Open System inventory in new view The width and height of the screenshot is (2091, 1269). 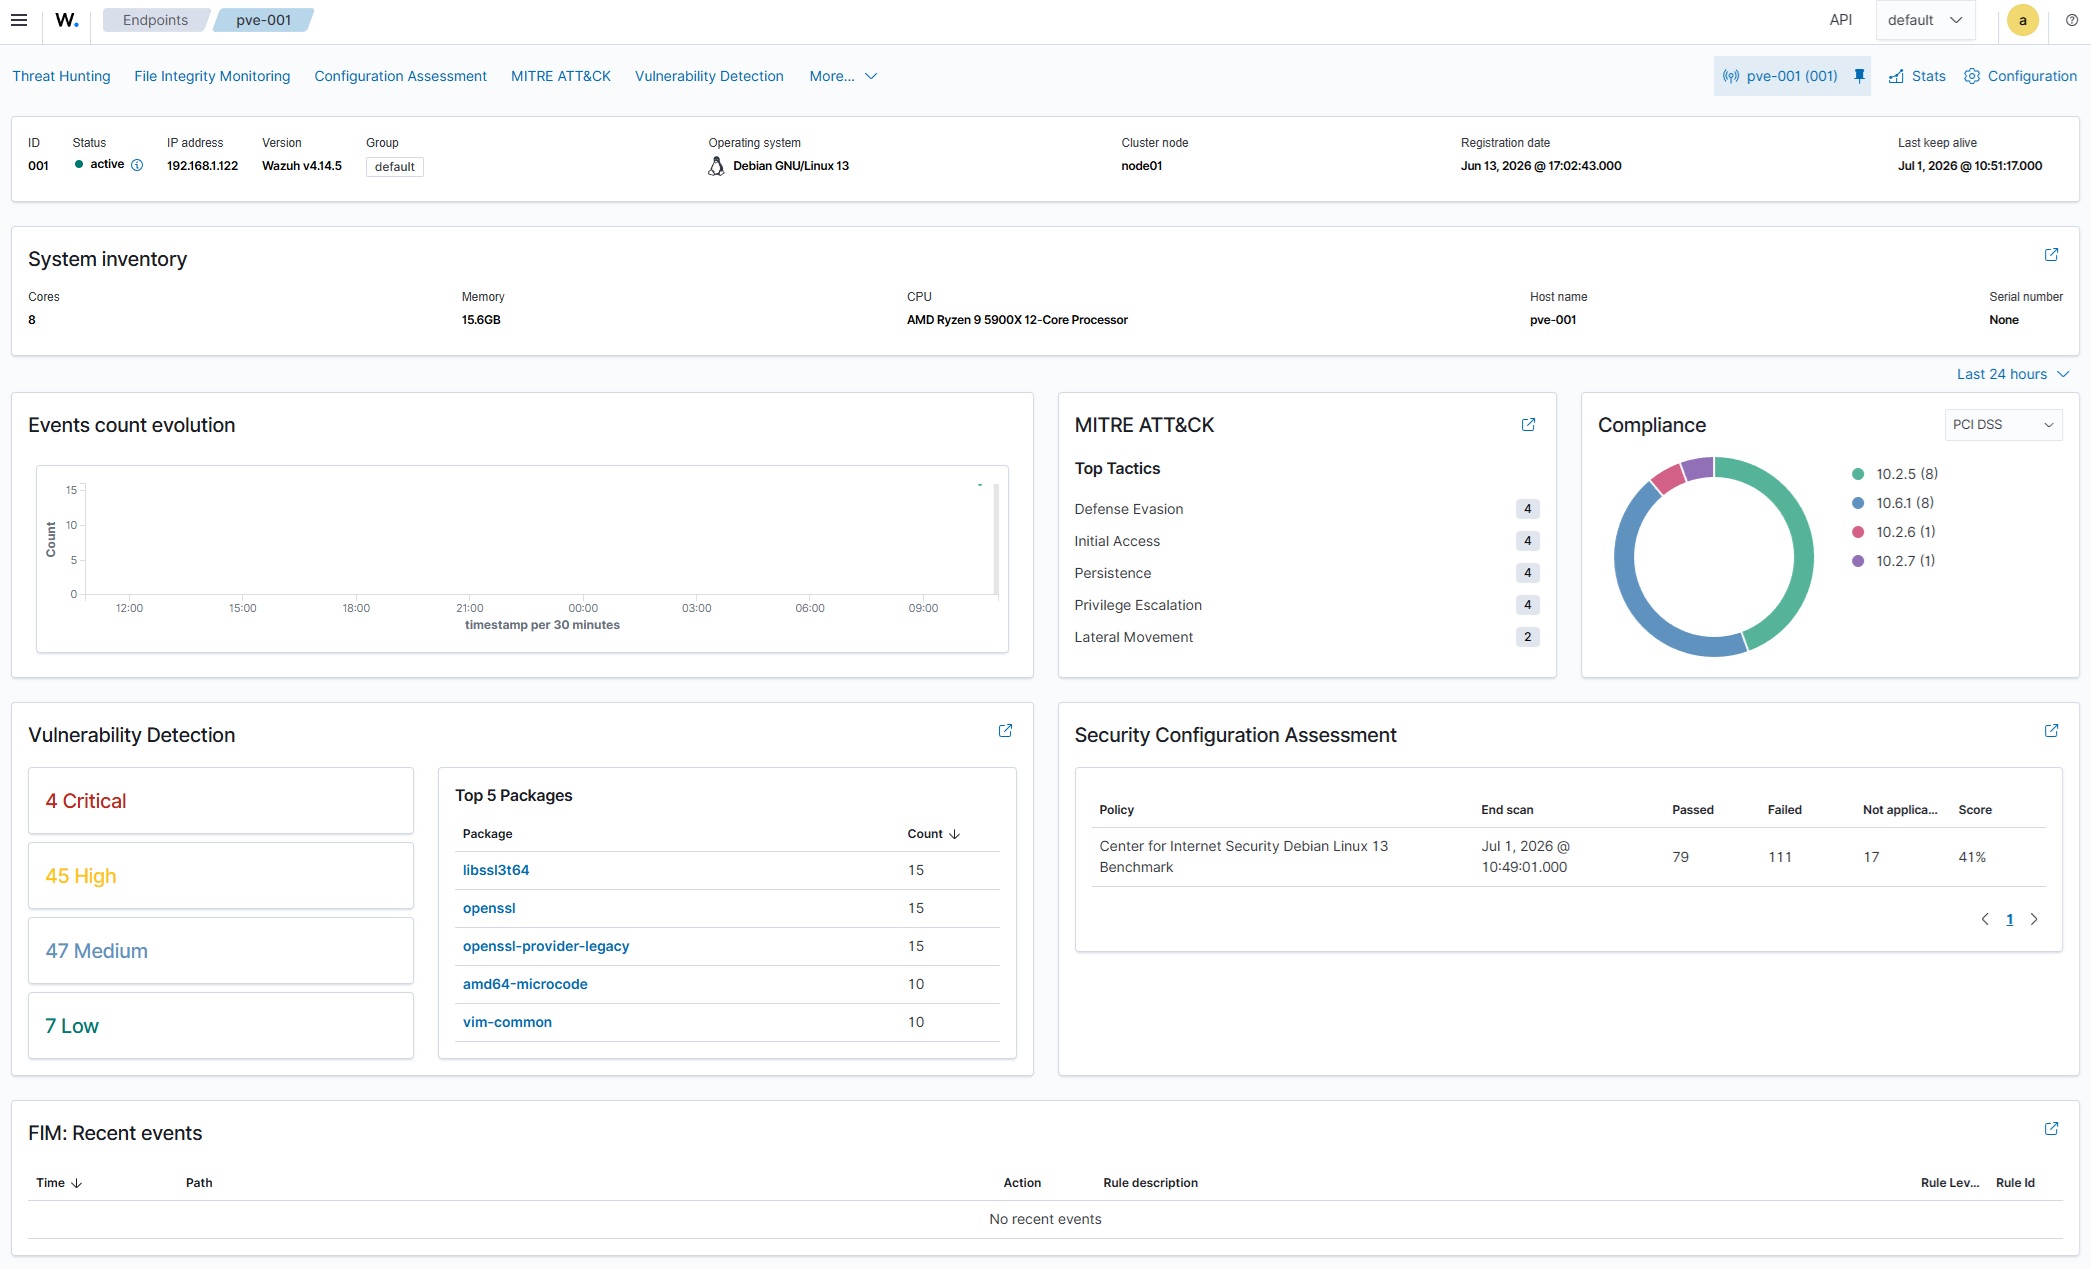coord(2051,255)
